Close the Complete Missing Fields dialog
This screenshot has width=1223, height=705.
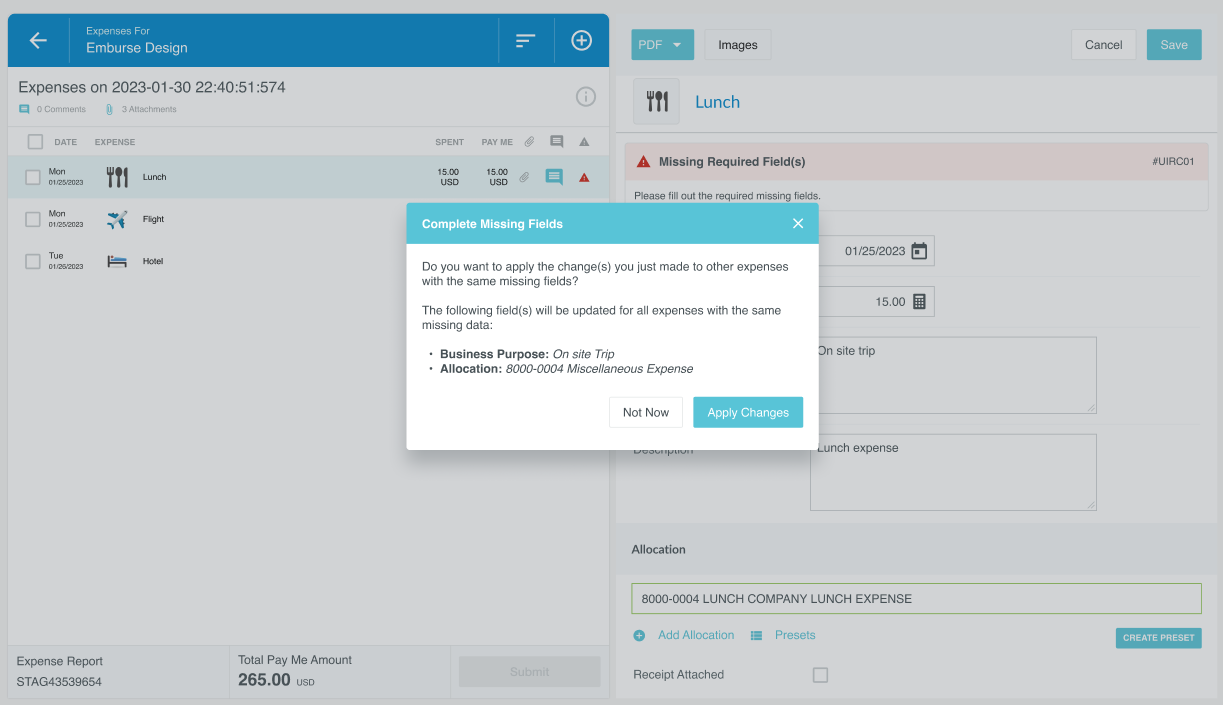[798, 224]
